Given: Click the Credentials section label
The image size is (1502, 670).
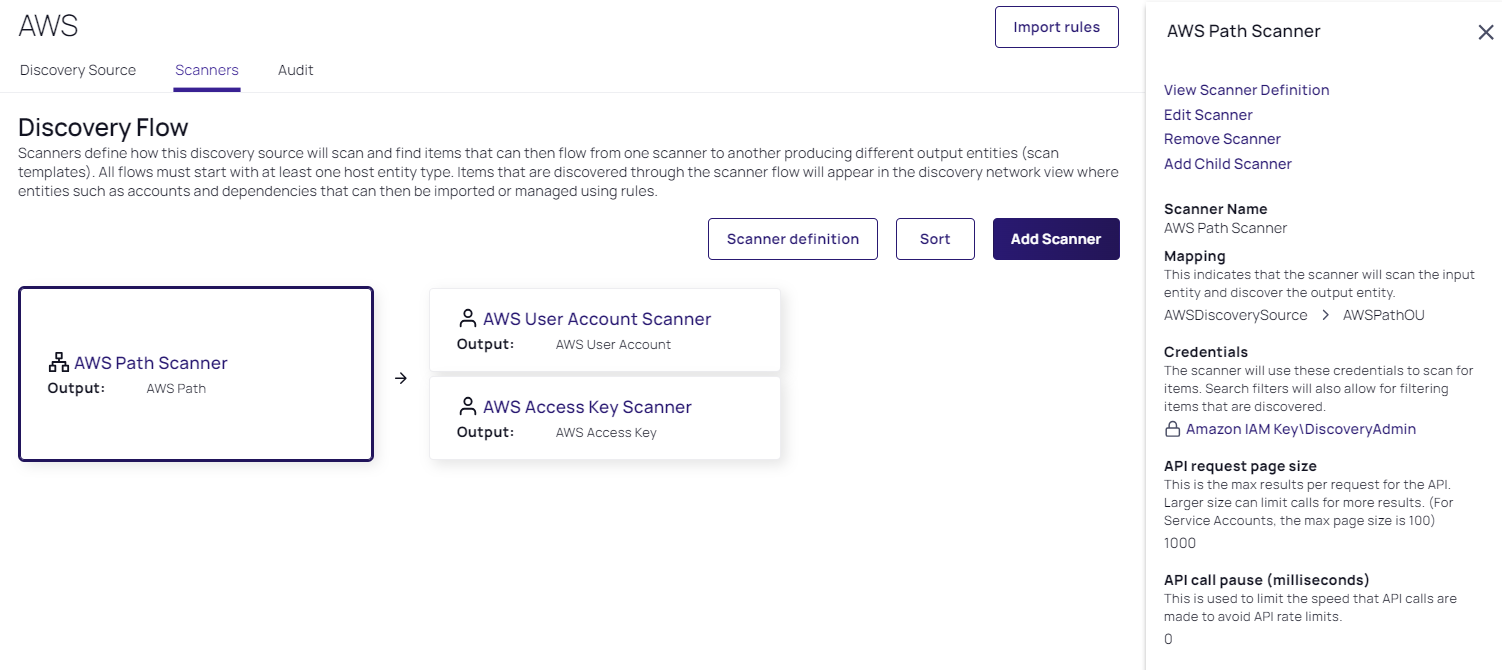Looking at the screenshot, I should coord(1208,352).
